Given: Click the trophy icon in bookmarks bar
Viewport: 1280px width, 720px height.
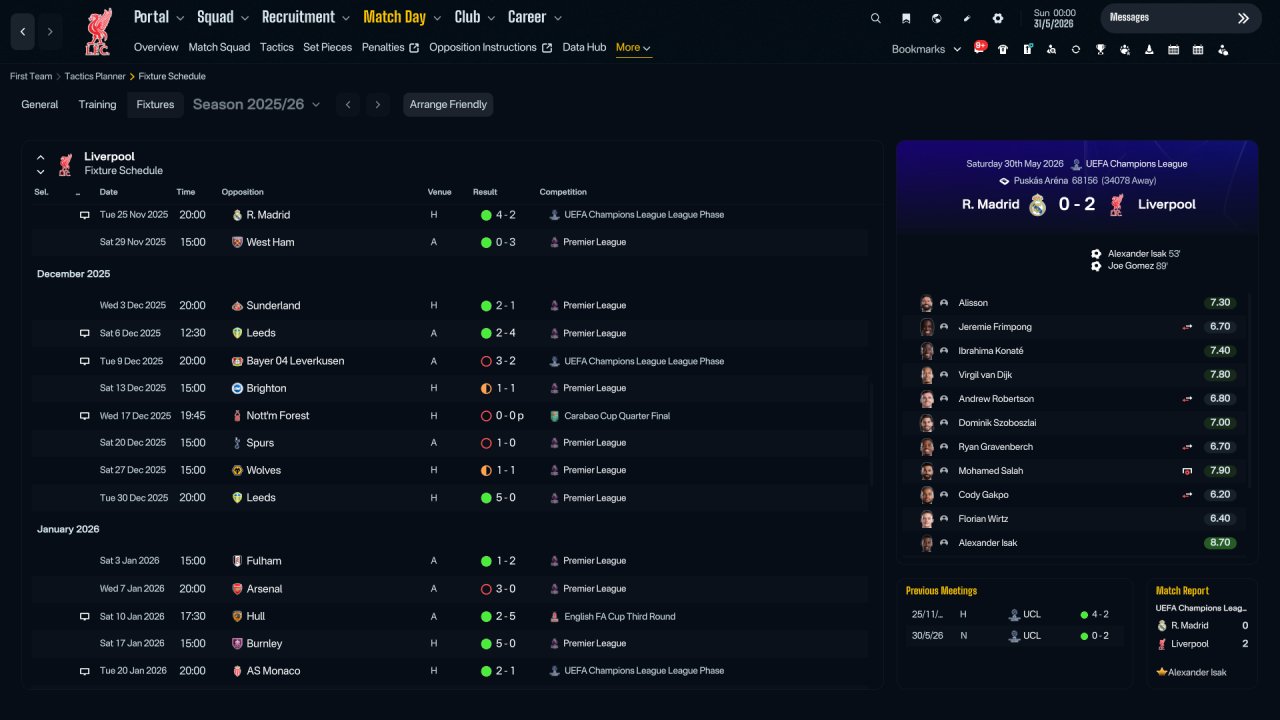Looking at the screenshot, I should [1100, 49].
